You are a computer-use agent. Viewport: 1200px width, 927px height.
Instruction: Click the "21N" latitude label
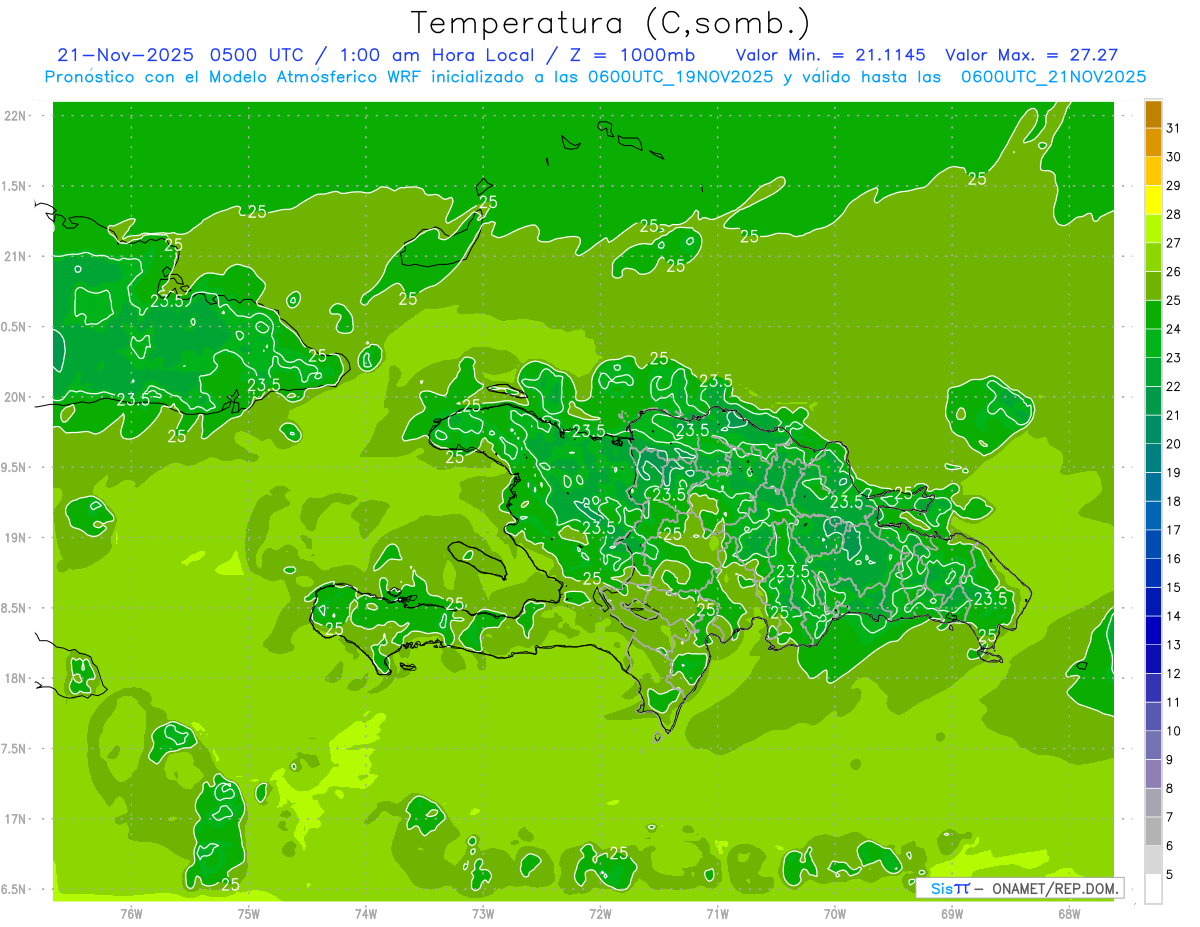pos(15,257)
